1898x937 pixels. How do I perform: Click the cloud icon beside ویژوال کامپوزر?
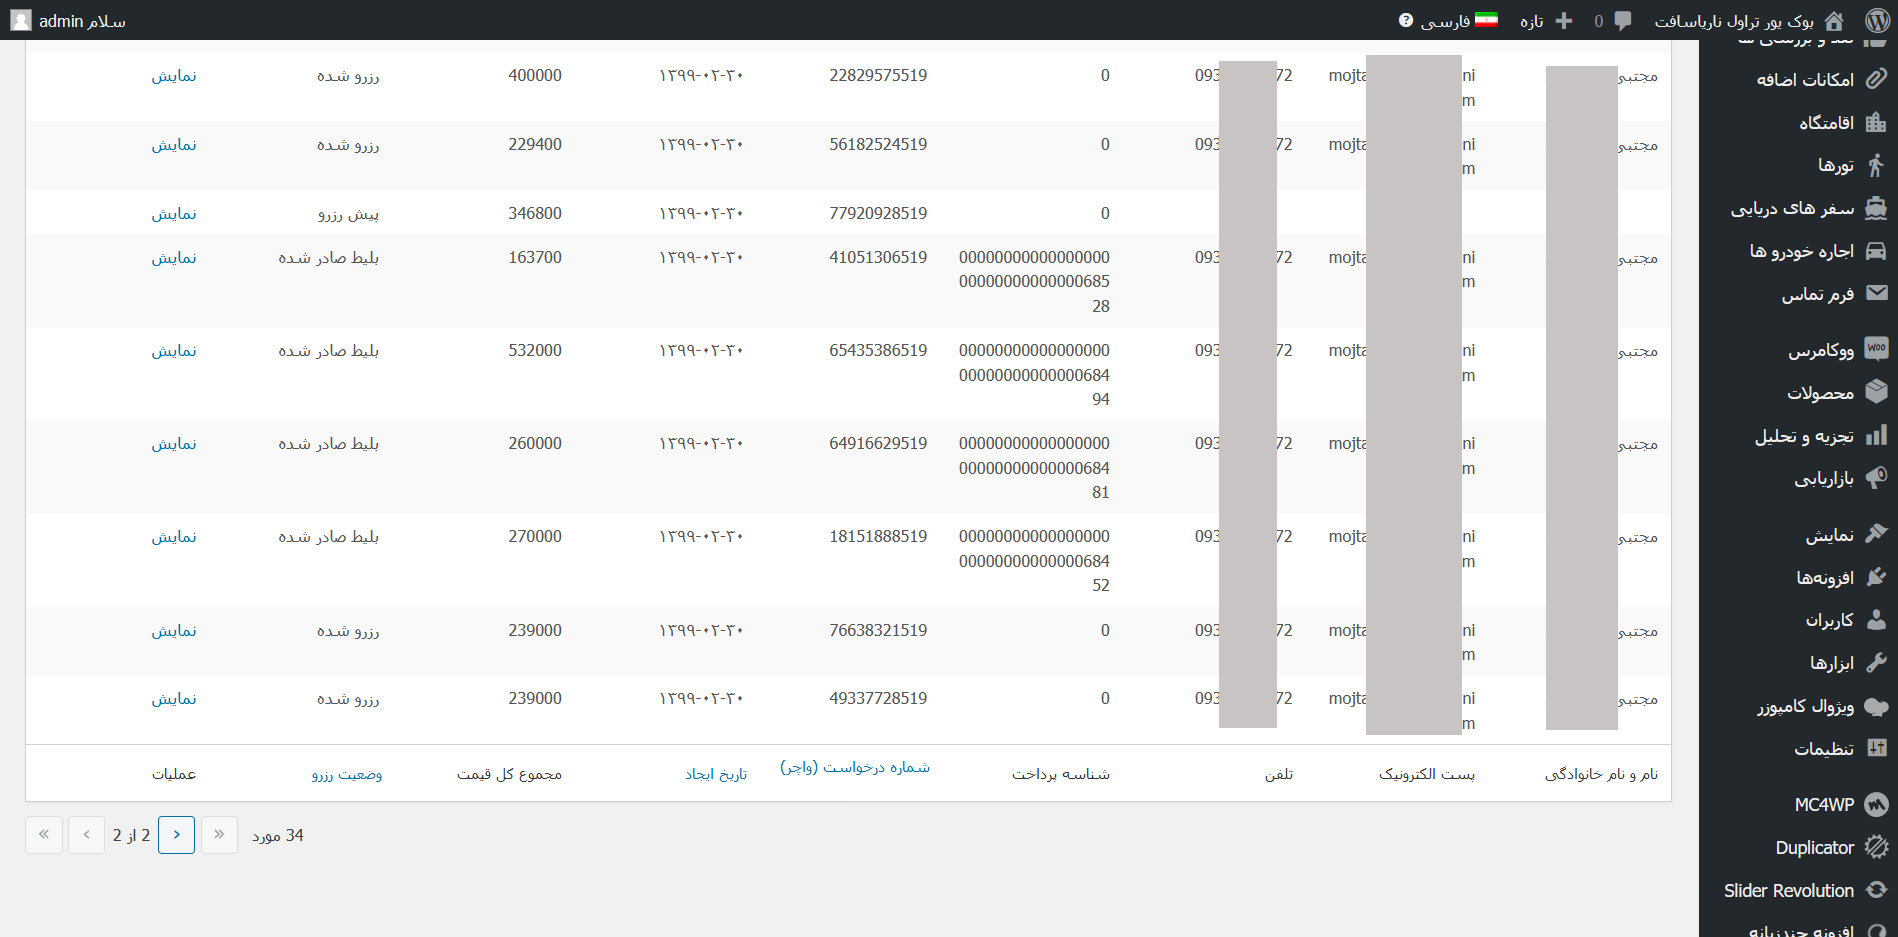coord(1876,706)
